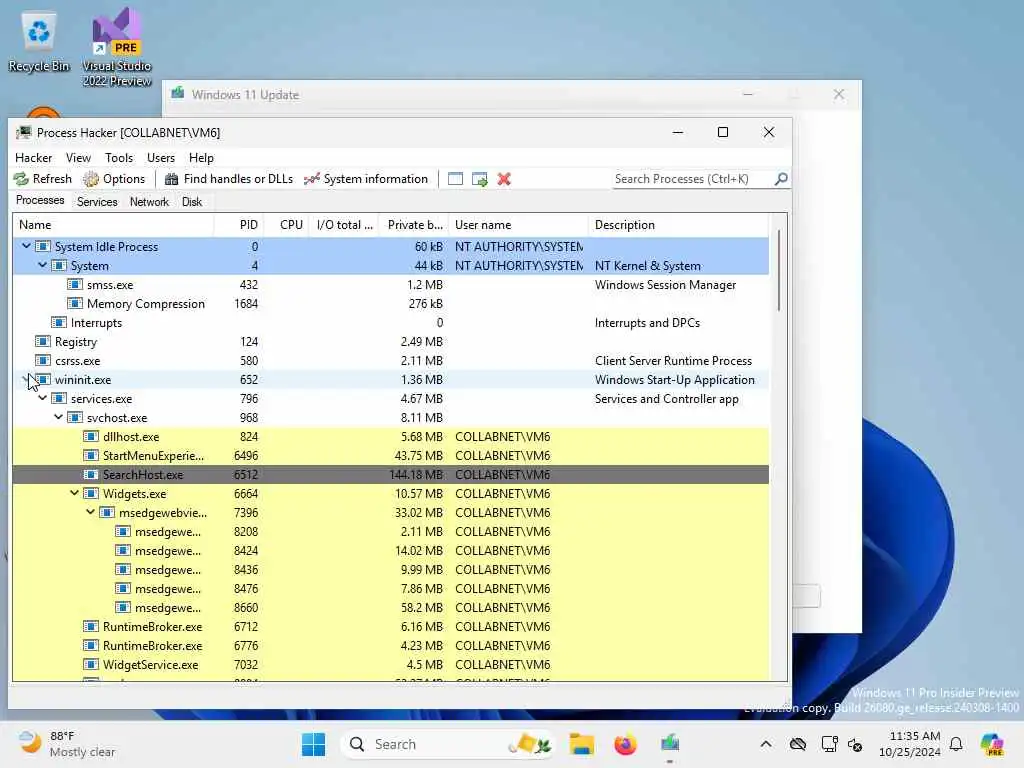The height and width of the screenshot is (768, 1024).
Task: Switch to the Network tab
Action: pos(149,202)
